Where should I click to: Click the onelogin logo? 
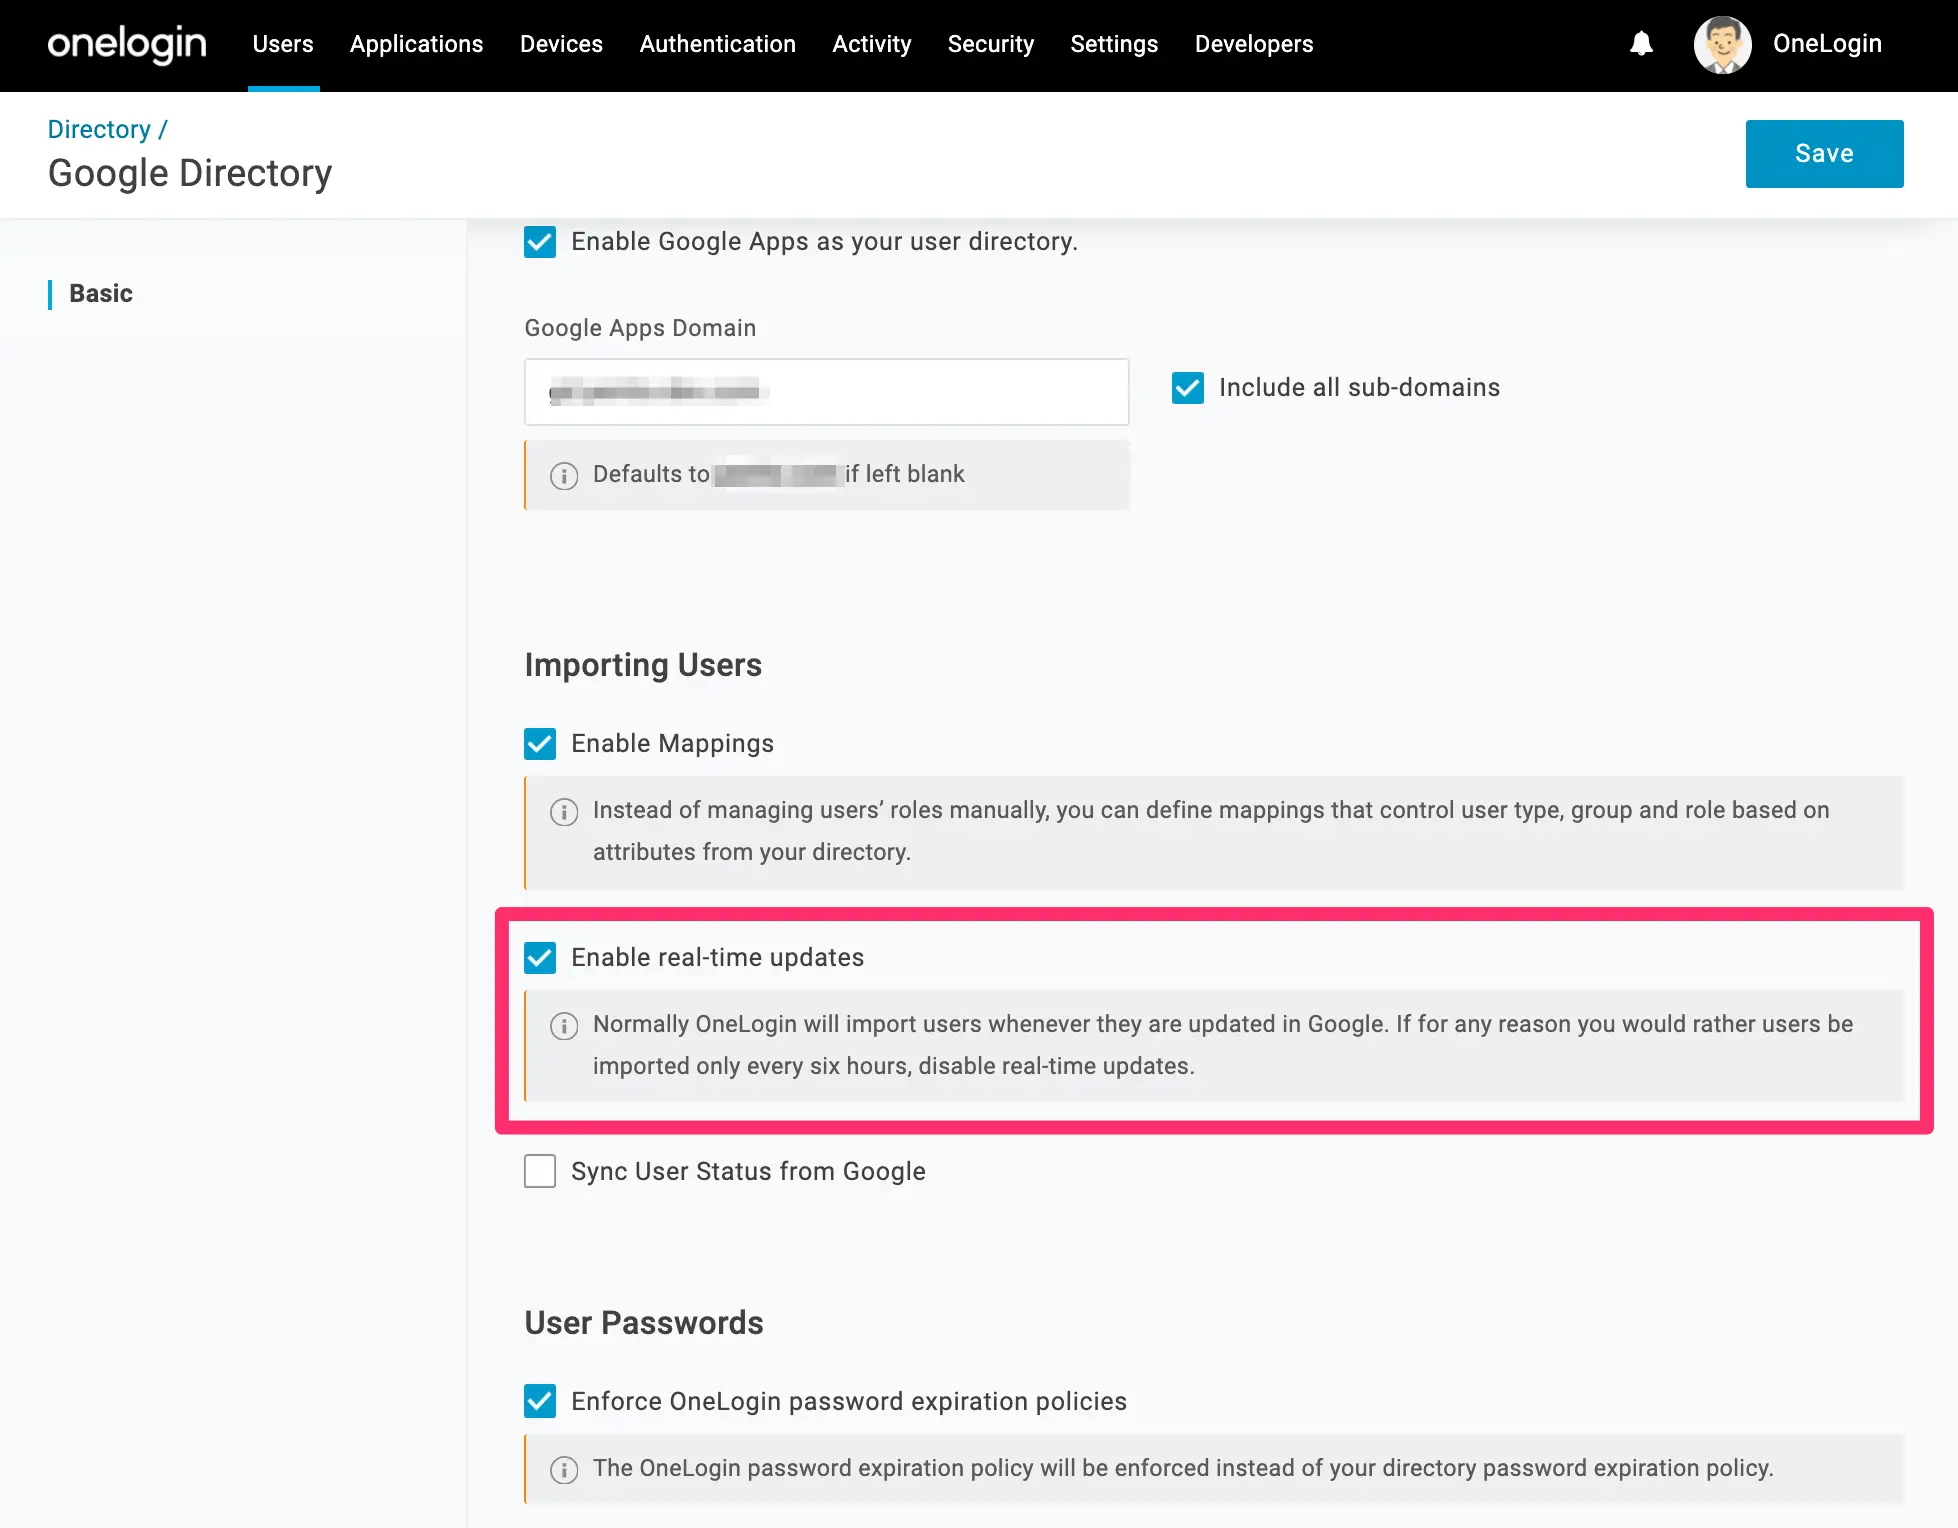[x=127, y=44]
